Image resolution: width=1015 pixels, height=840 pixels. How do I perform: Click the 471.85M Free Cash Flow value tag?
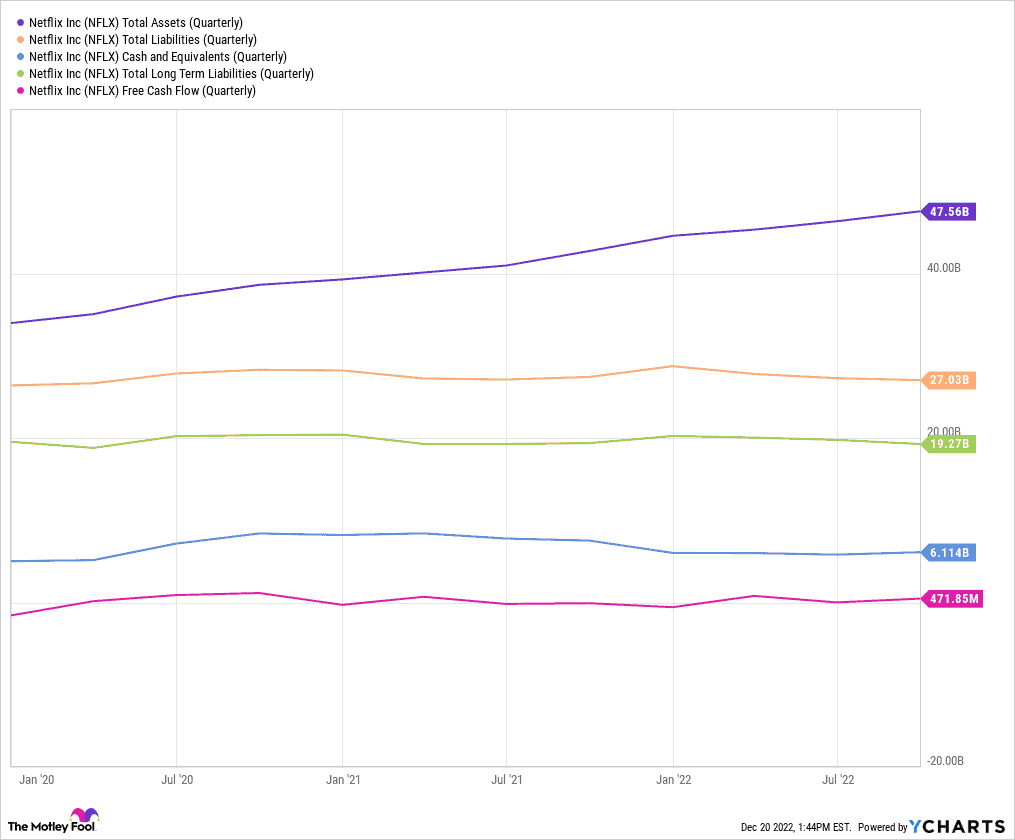click(x=952, y=599)
